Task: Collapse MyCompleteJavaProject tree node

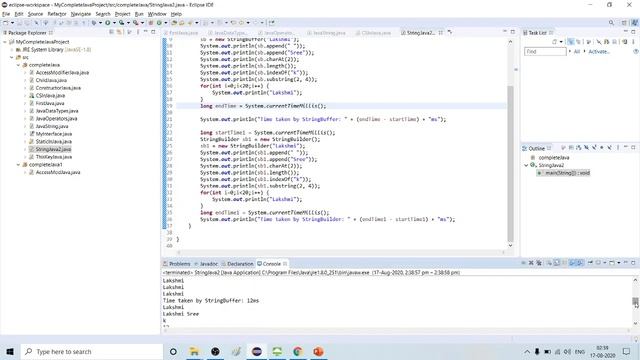Action: [x=5, y=42]
